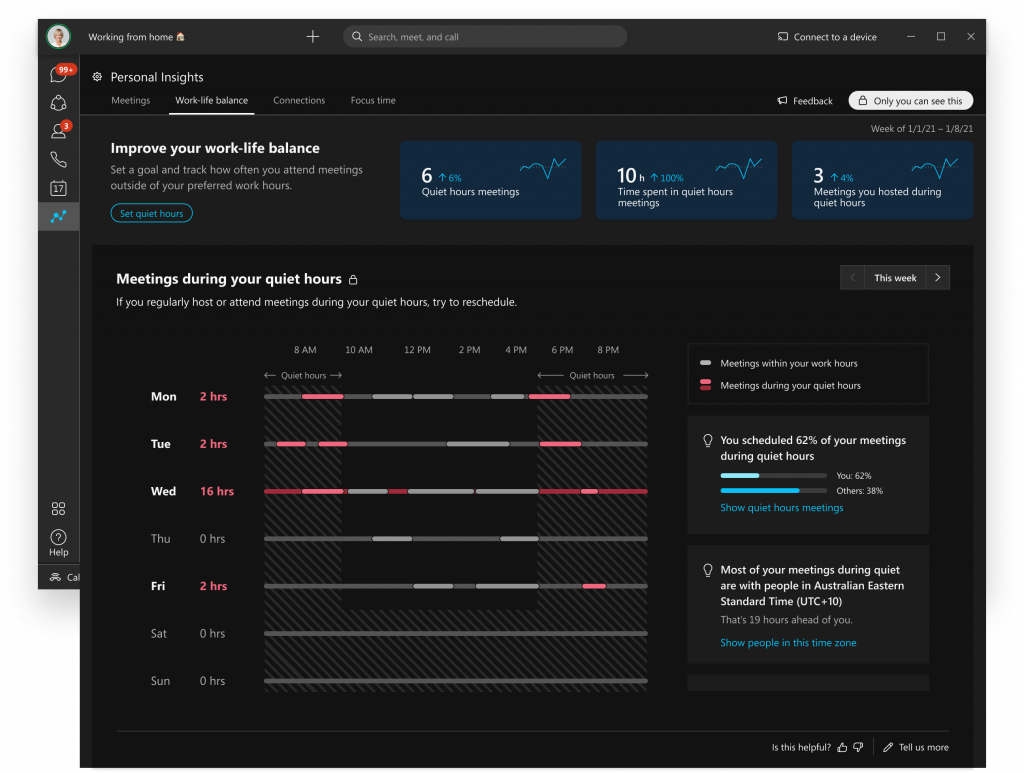The image size is (1024, 773).
Task: Click the Set quiet hours button
Action: (x=151, y=213)
